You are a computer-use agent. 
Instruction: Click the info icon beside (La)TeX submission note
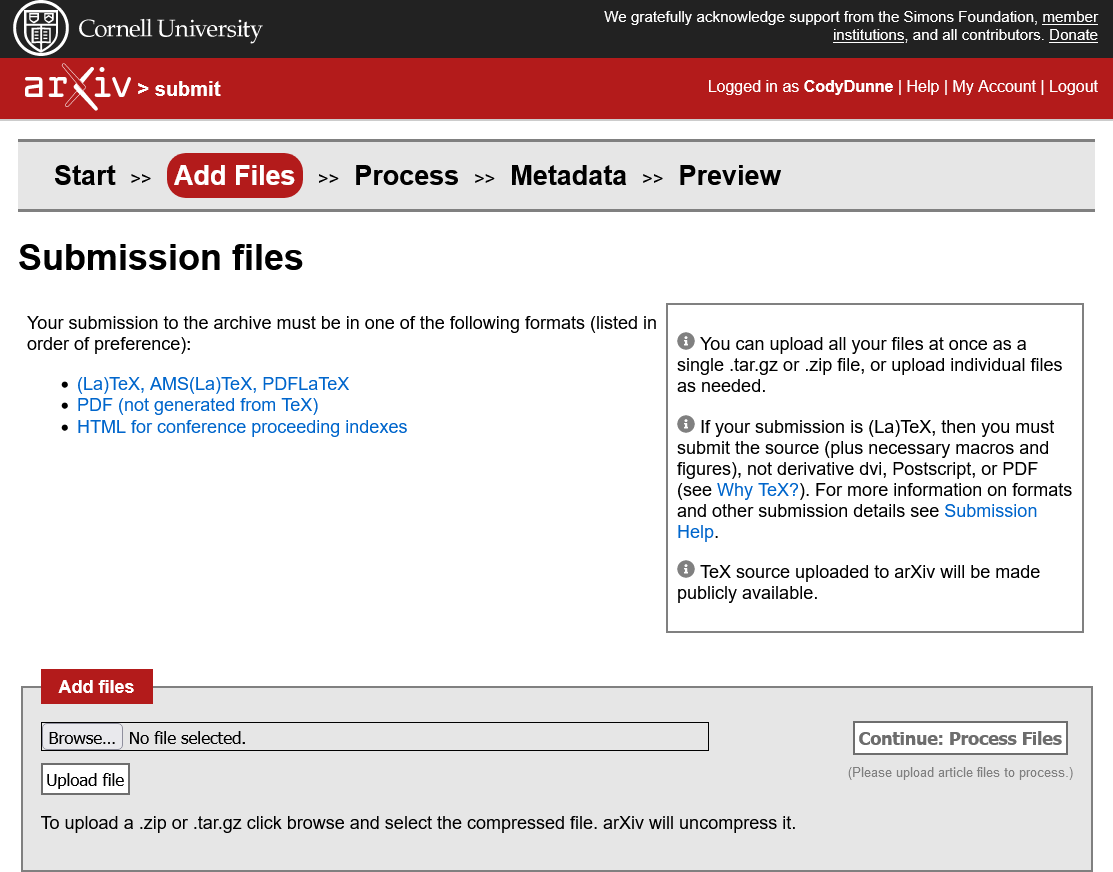click(685, 424)
